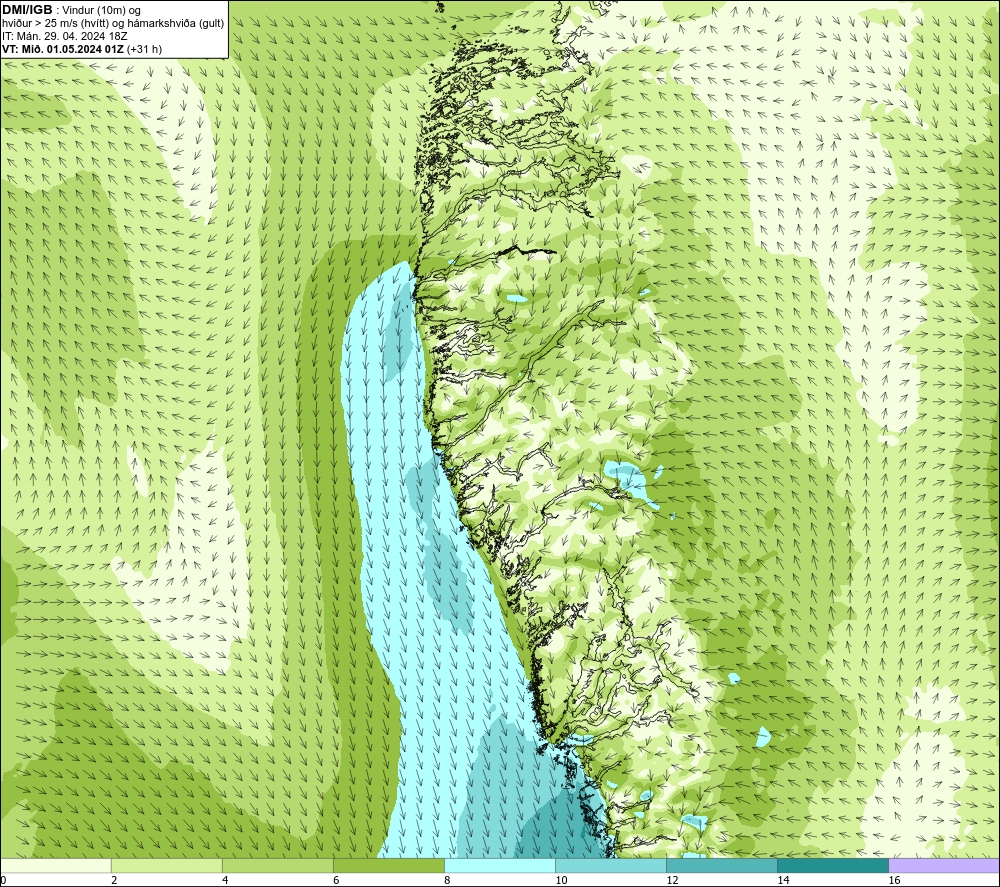Click the legend scale value "2"
This screenshot has height=887, width=1000.
click(114, 881)
